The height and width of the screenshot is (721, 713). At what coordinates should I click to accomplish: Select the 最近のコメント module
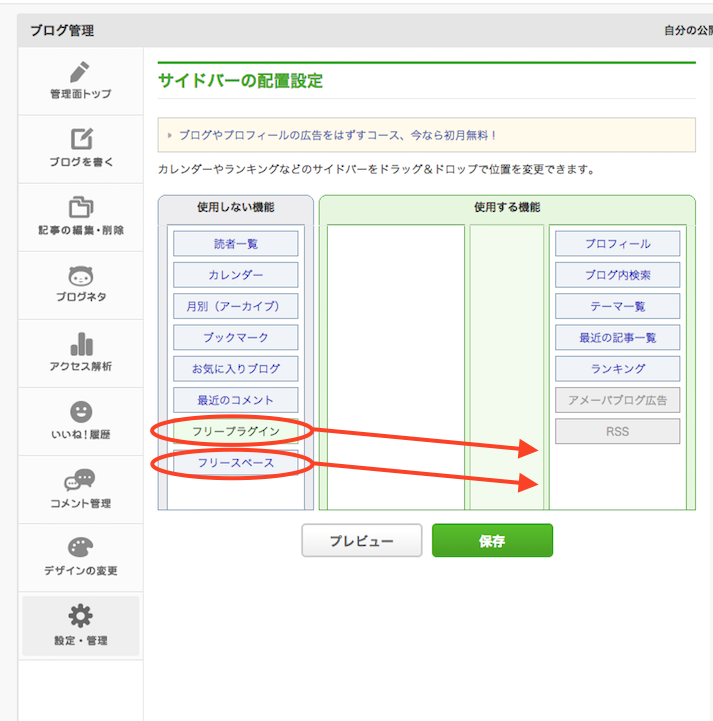(x=235, y=400)
